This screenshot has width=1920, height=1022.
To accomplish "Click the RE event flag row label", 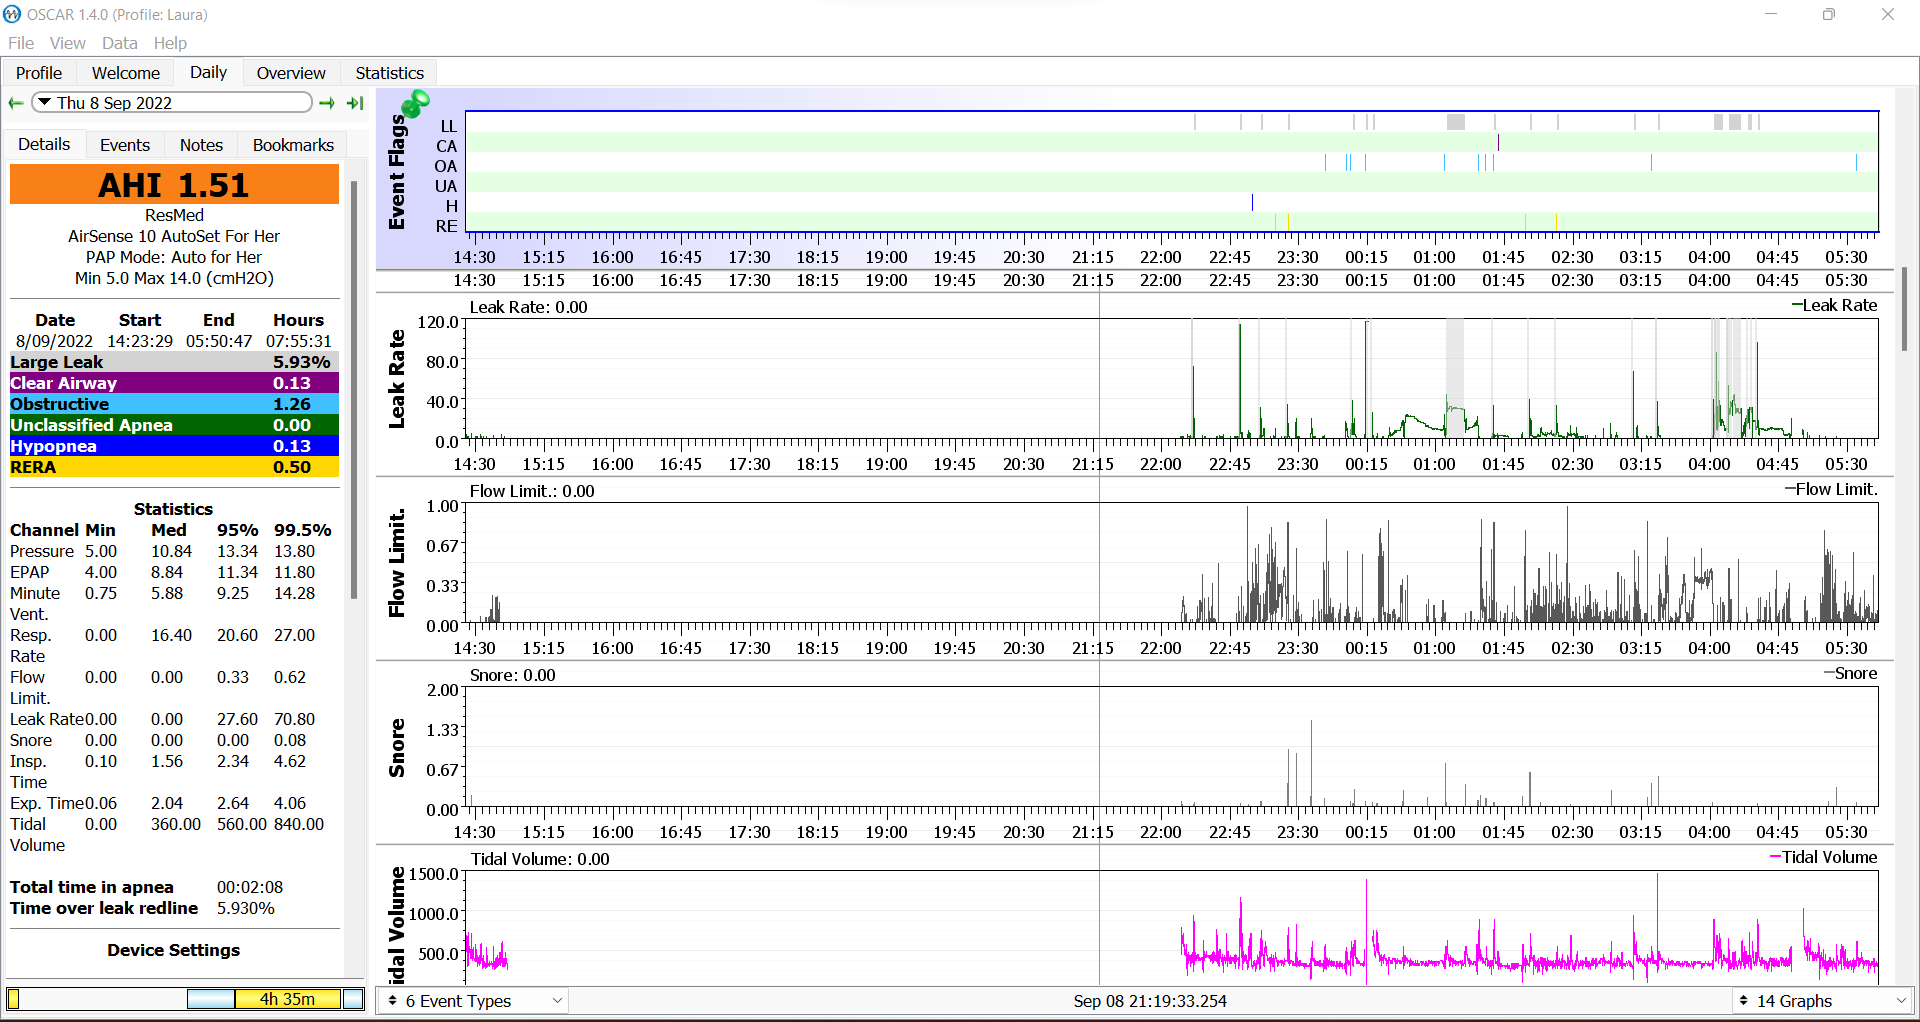I will [x=446, y=226].
